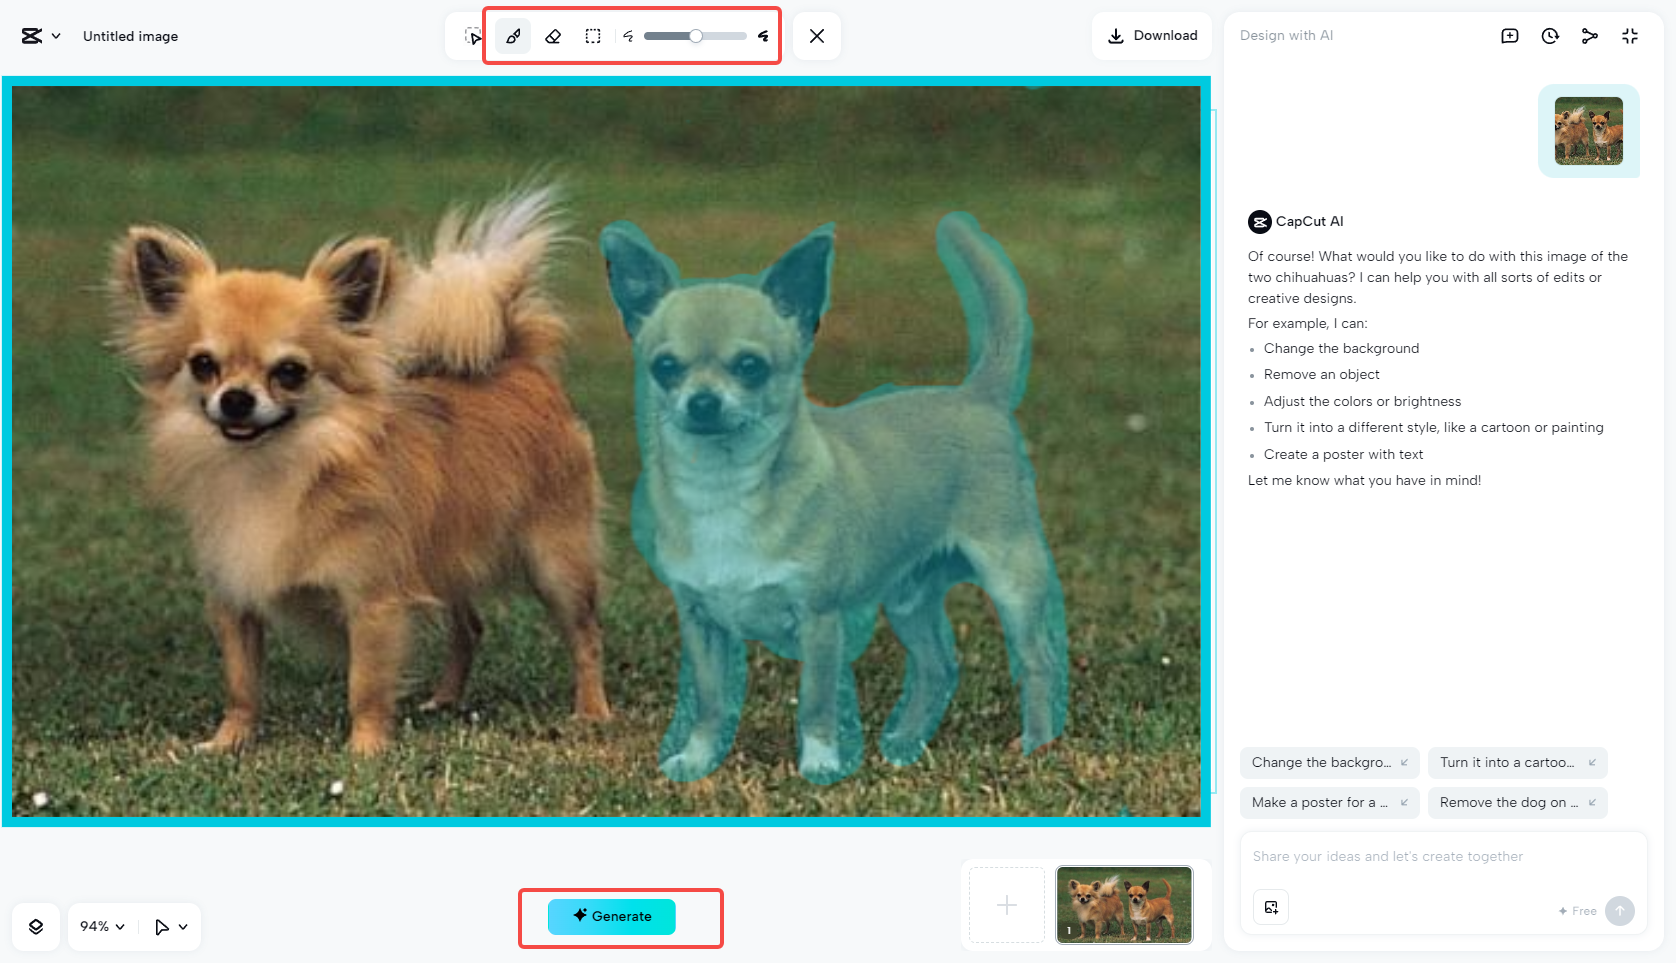The width and height of the screenshot is (1676, 963).
Task: Click the share icon in AI panel
Action: pos(1590,36)
